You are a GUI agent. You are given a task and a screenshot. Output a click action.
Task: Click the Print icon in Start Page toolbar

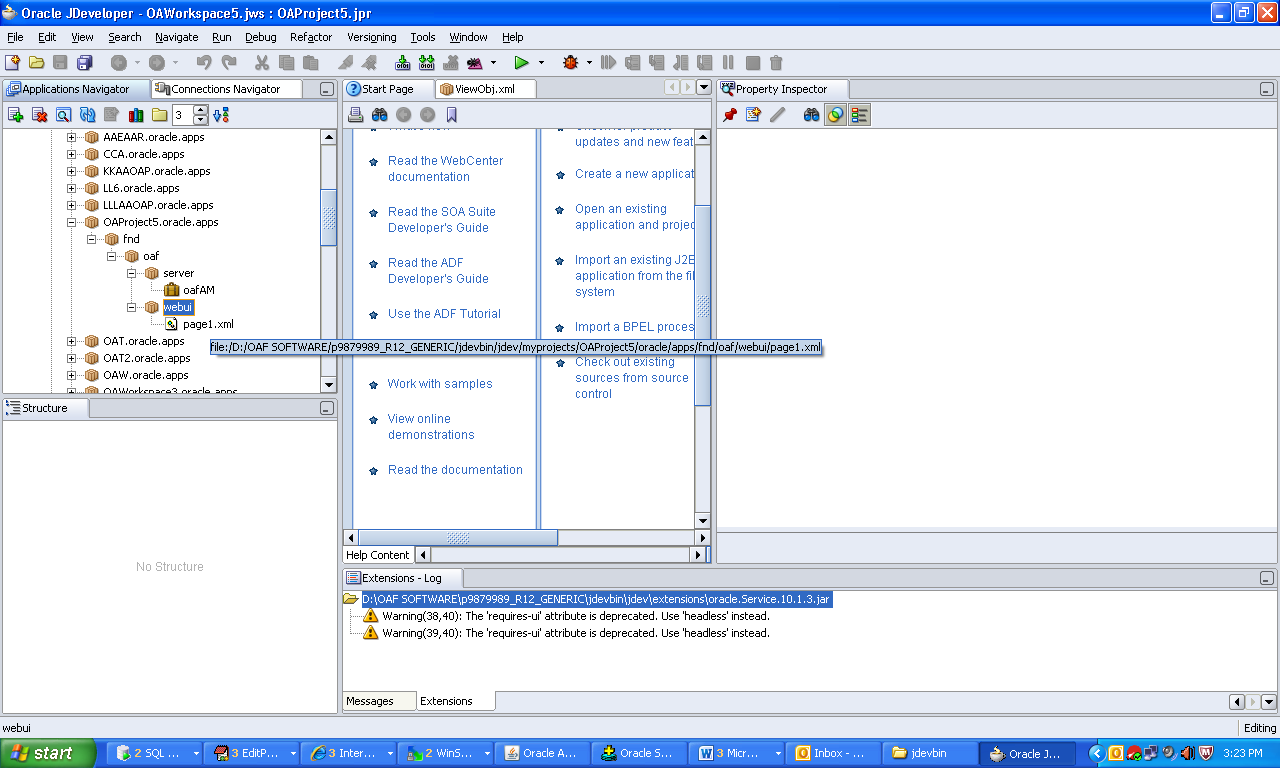pos(355,115)
